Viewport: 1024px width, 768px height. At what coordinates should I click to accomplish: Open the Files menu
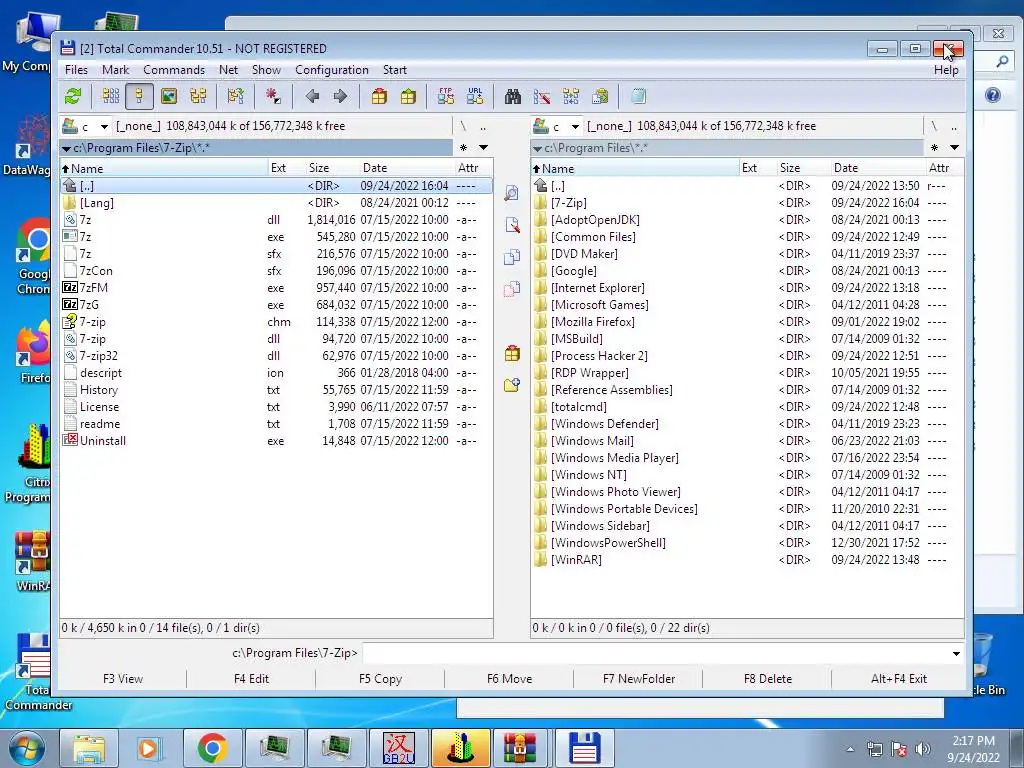[x=76, y=70]
